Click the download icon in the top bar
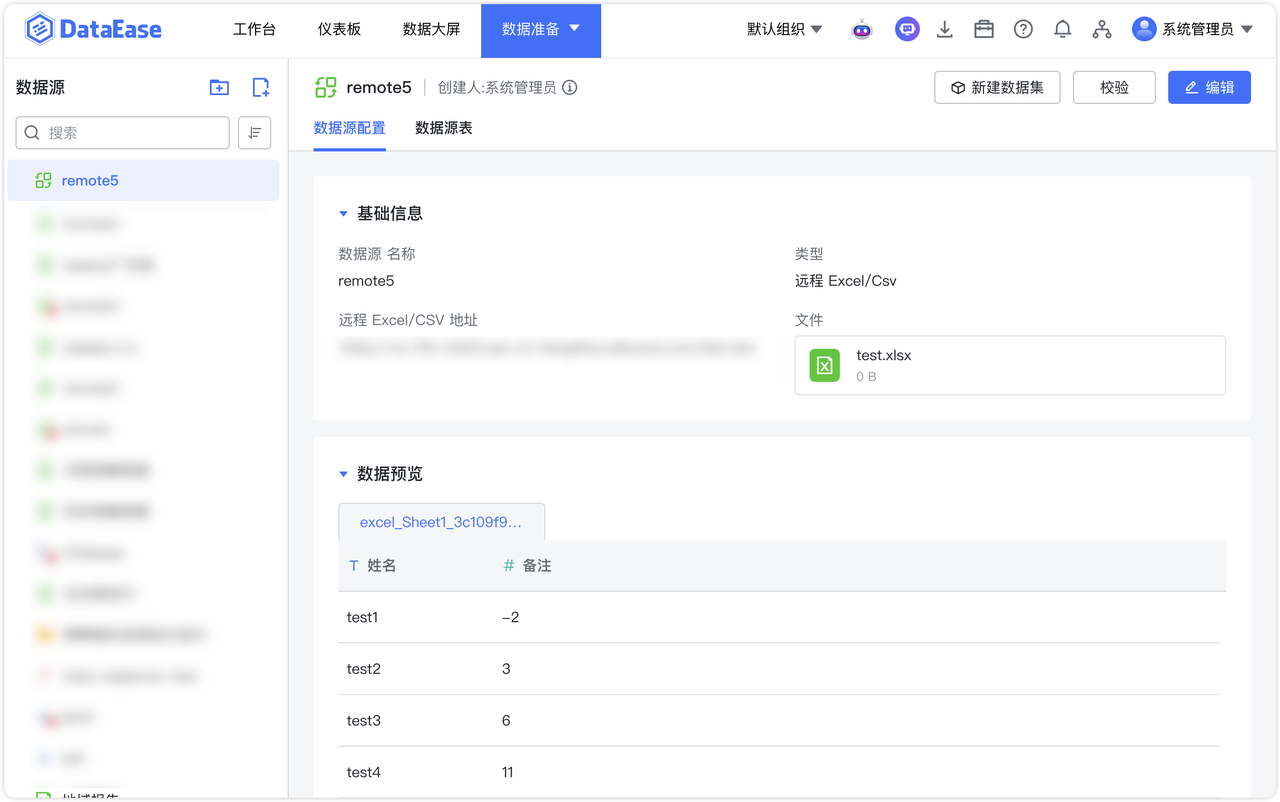 (944, 29)
